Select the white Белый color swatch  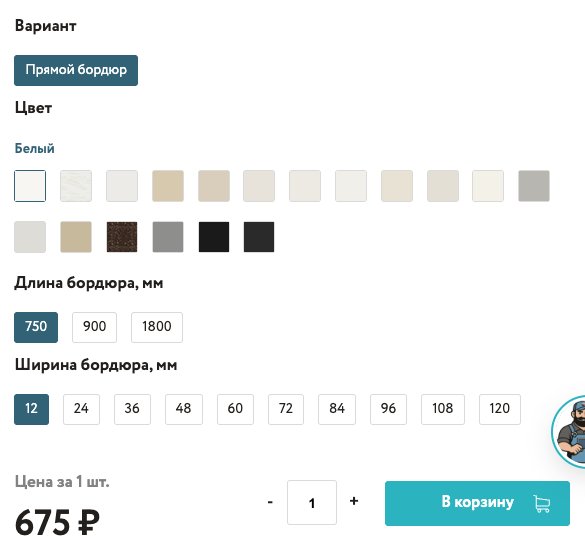[30, 186]
